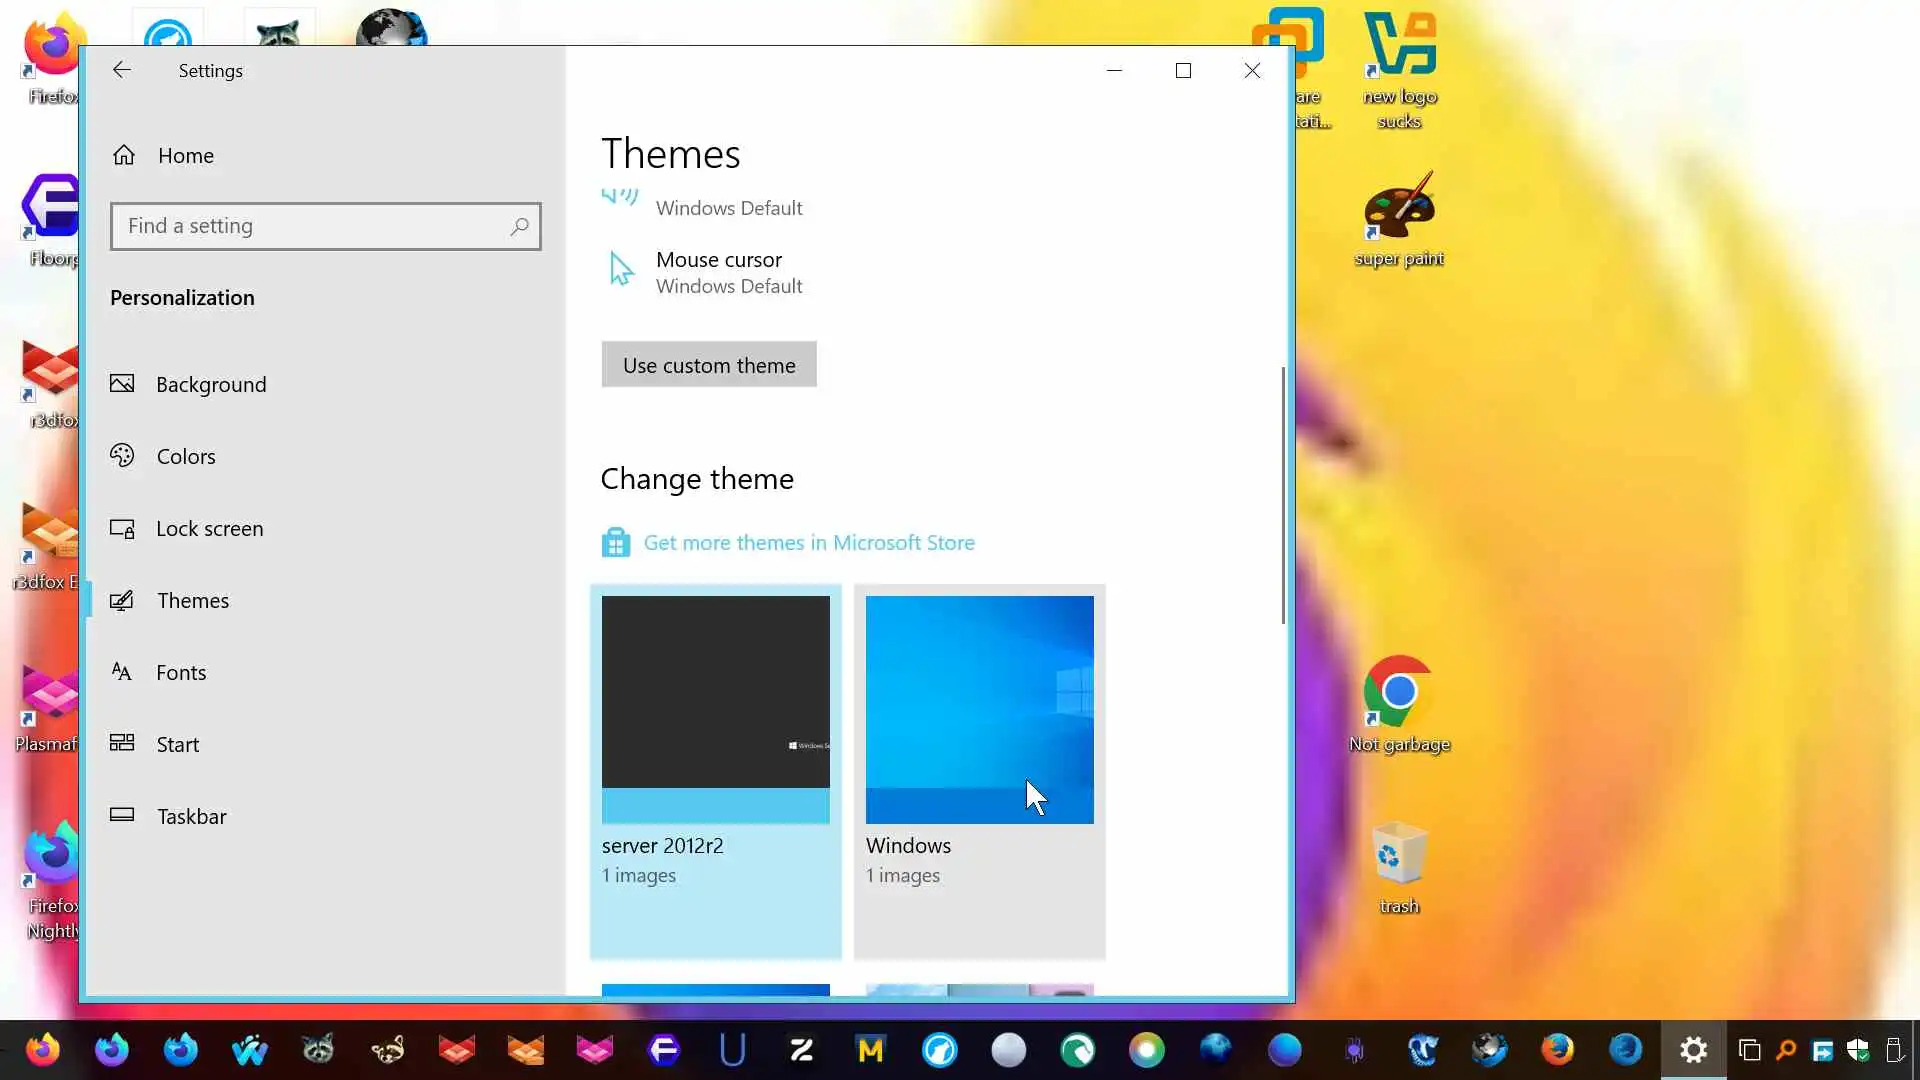Select the Fonts section
Image resolution: width=1920 pixels, height=1080 pixels.
click(180, 672)
